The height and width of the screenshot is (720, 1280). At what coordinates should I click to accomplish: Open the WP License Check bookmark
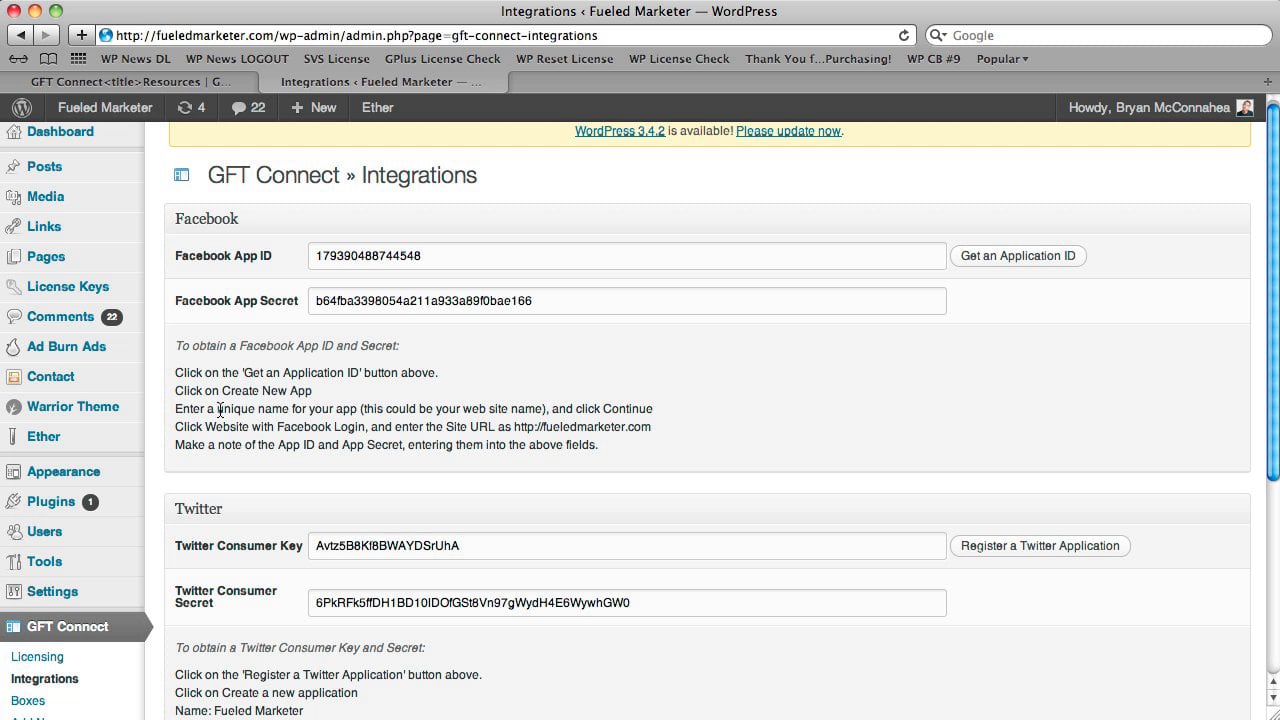click(679, 59)
